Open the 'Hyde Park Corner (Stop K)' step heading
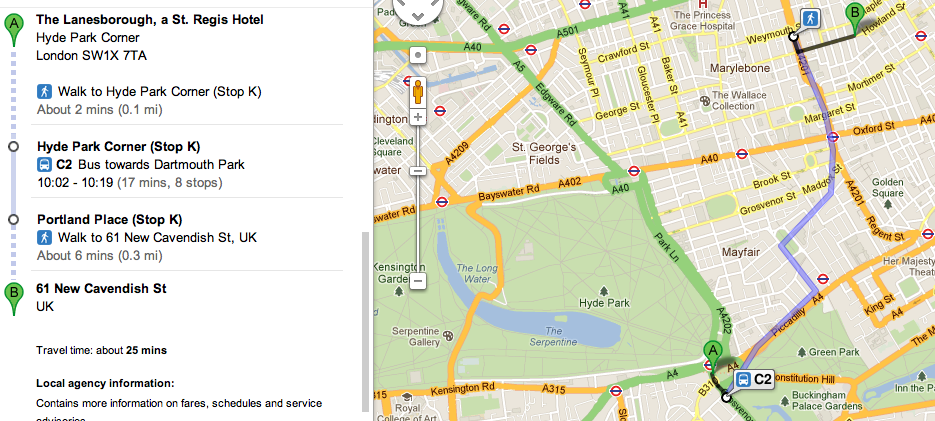 click(119, 147)
